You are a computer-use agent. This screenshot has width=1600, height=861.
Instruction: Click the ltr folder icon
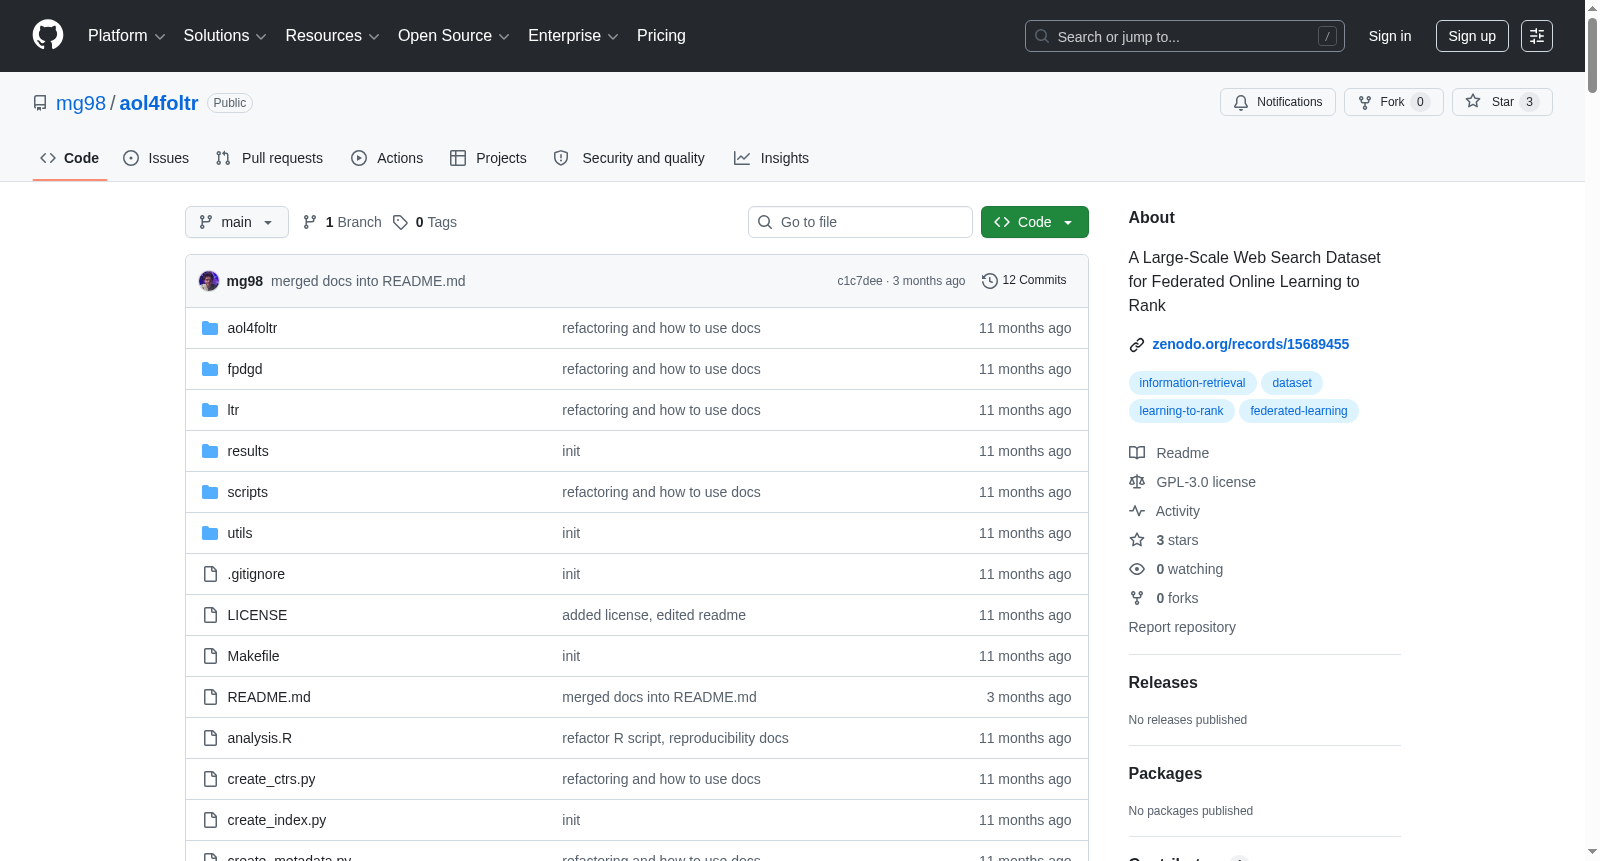pos(210,410)
